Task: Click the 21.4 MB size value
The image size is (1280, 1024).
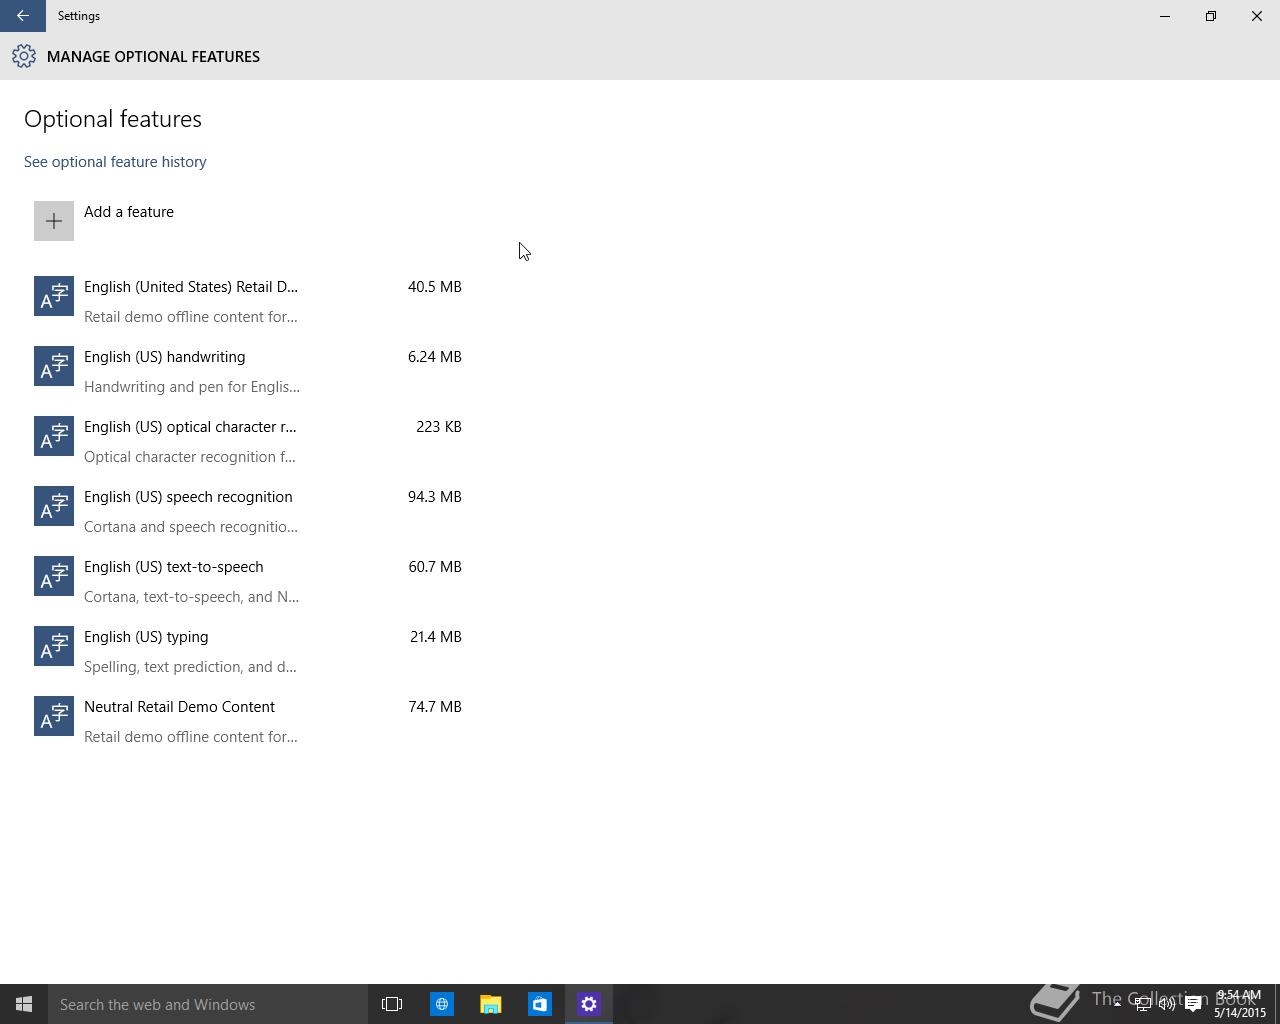Action: tap(436, 637)
